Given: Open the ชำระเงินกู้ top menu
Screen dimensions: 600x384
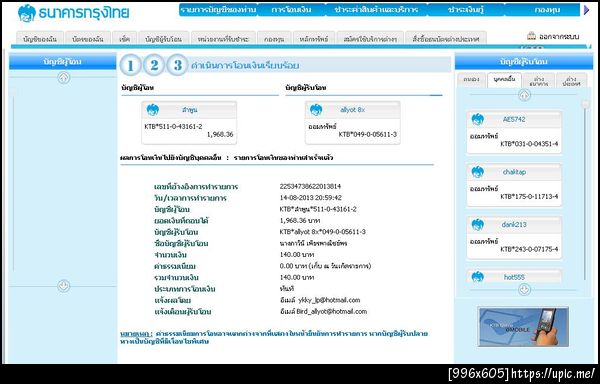Looking at the screenshot, I should pyautogui.click(x=466, y=10).
